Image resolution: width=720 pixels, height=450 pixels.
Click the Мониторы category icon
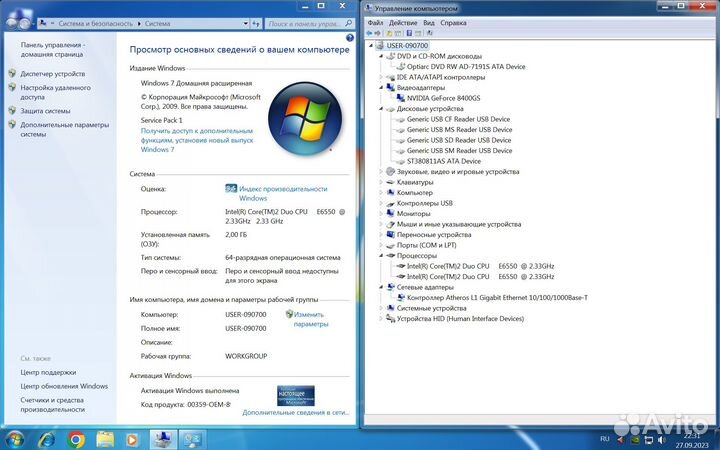(x=390, y=214)
